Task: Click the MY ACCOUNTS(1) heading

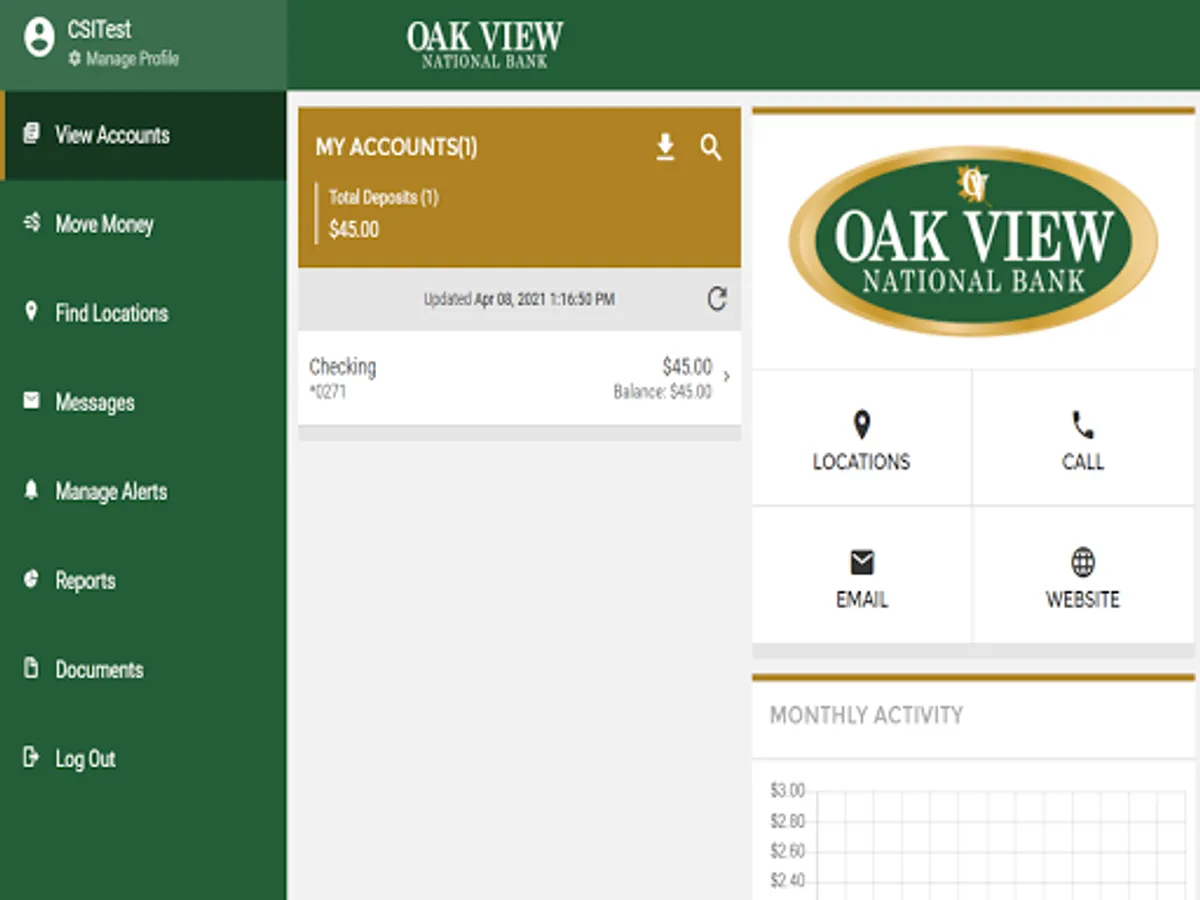Action: click(397, 147)
